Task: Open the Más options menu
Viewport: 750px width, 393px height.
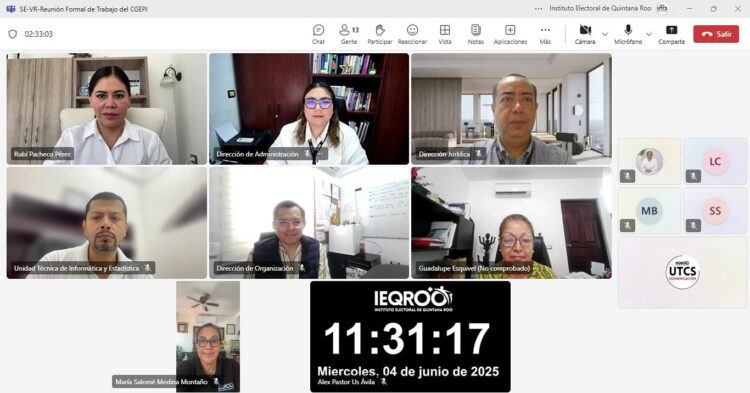Action: click(x=545, y=34)
